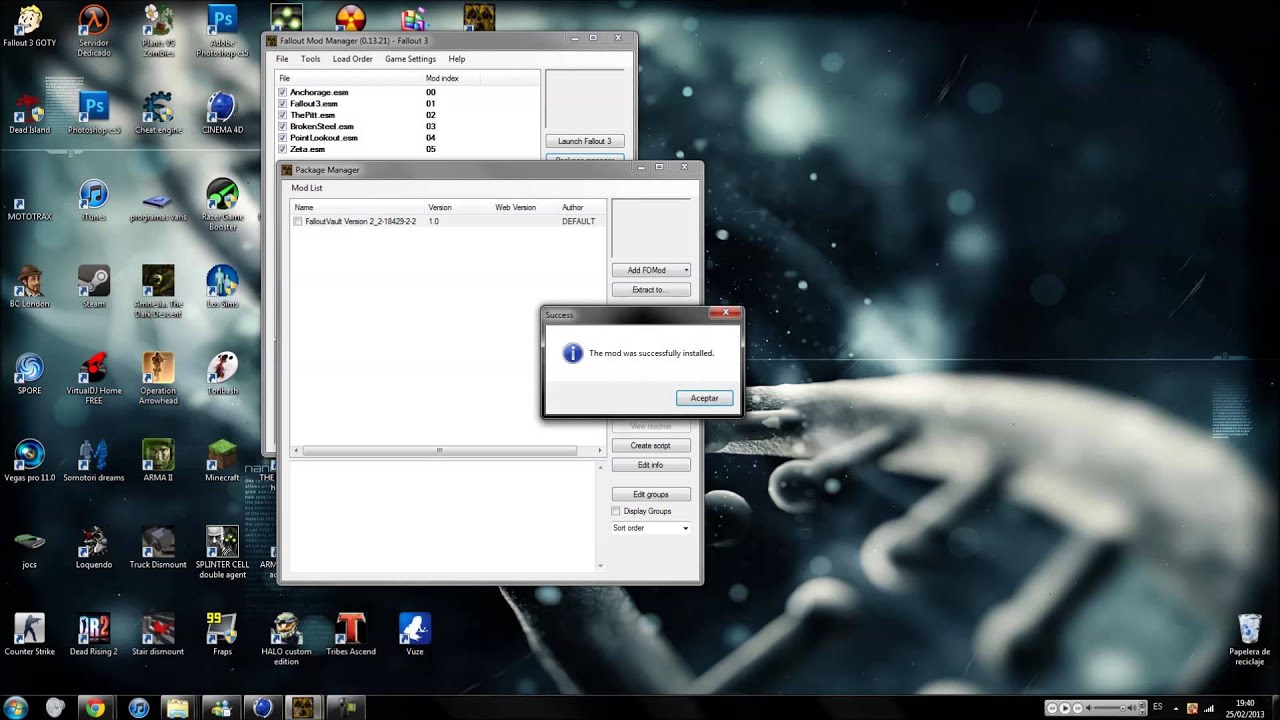Uncheck the Anchorage.esm plugin checkbox
The image size is (1280, 720).
283,93
